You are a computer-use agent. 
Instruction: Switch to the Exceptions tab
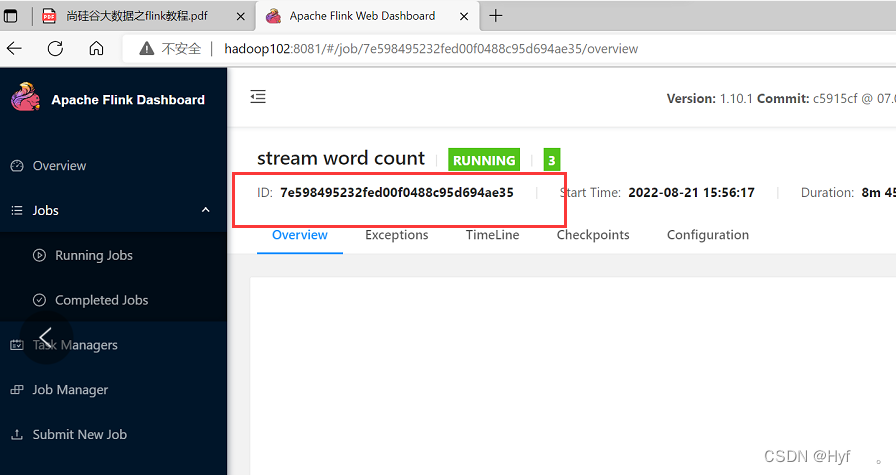click(397, 235)
